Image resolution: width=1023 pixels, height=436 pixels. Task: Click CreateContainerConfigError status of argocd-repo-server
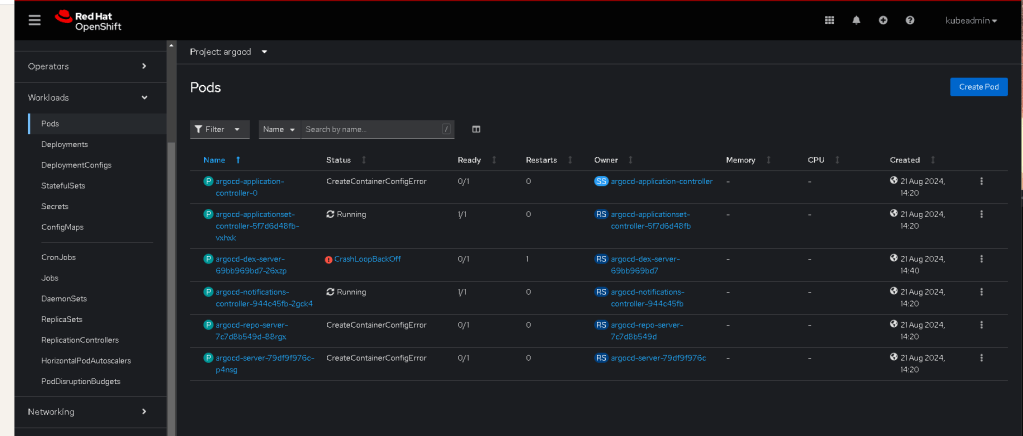[x=376, y=324]
